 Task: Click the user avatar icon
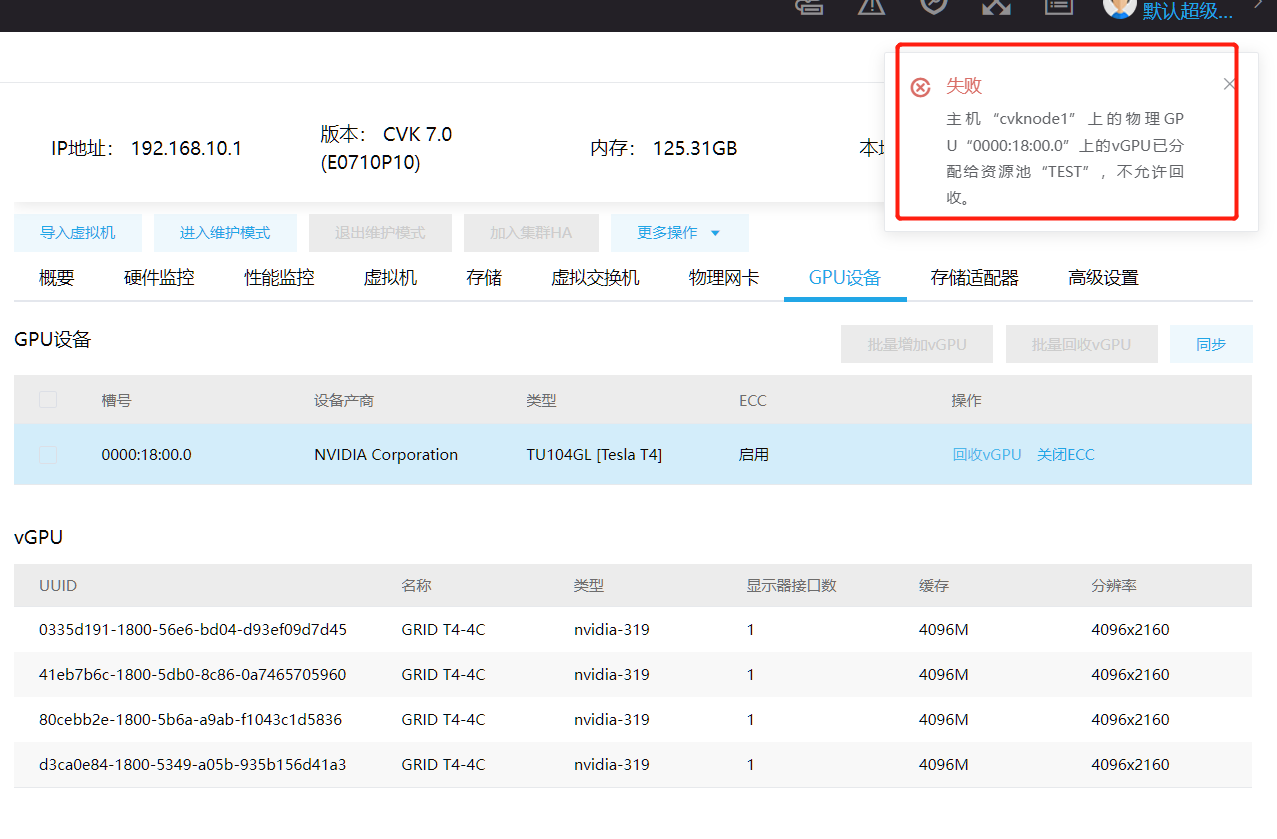click(x=1119, y=7)
